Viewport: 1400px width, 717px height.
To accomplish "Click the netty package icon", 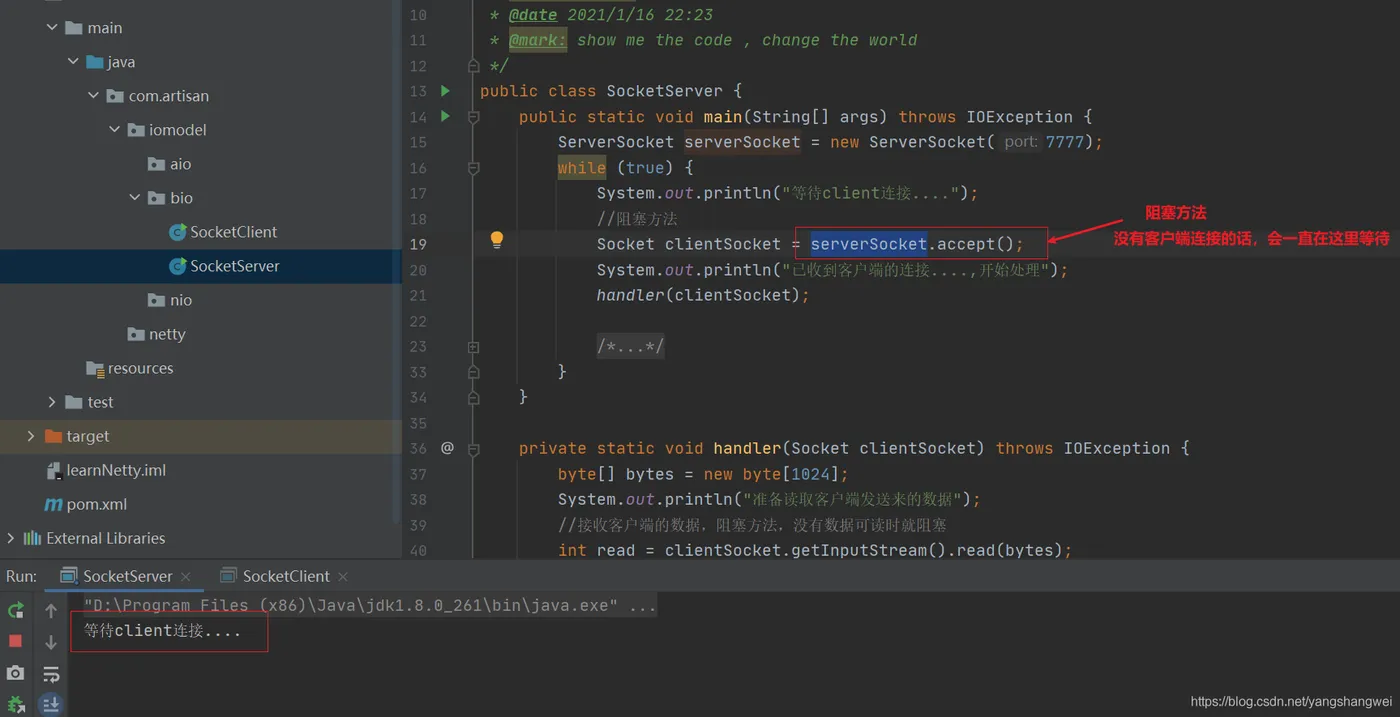I will point(136,334).
